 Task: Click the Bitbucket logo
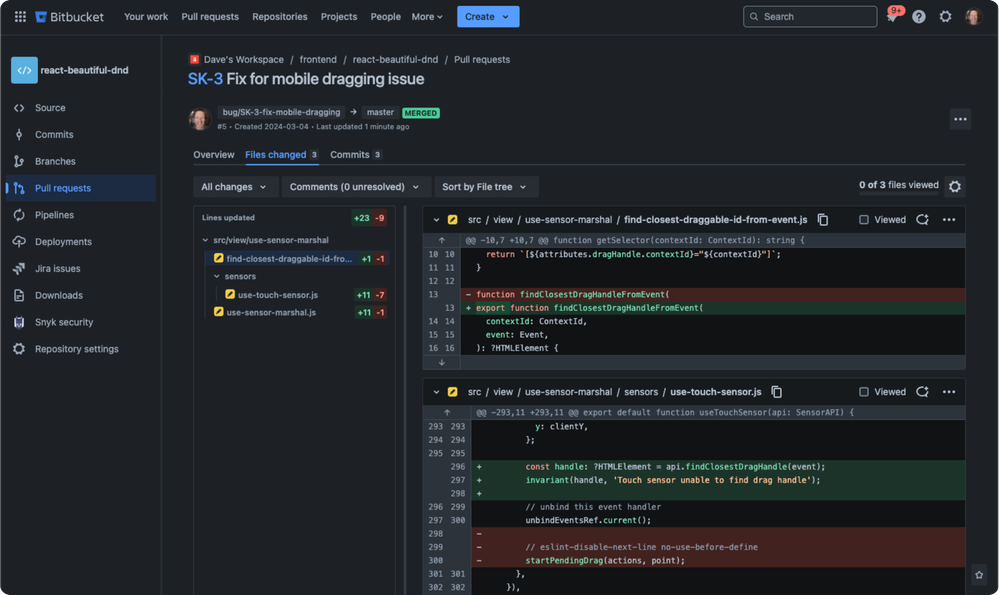[69, 17]
